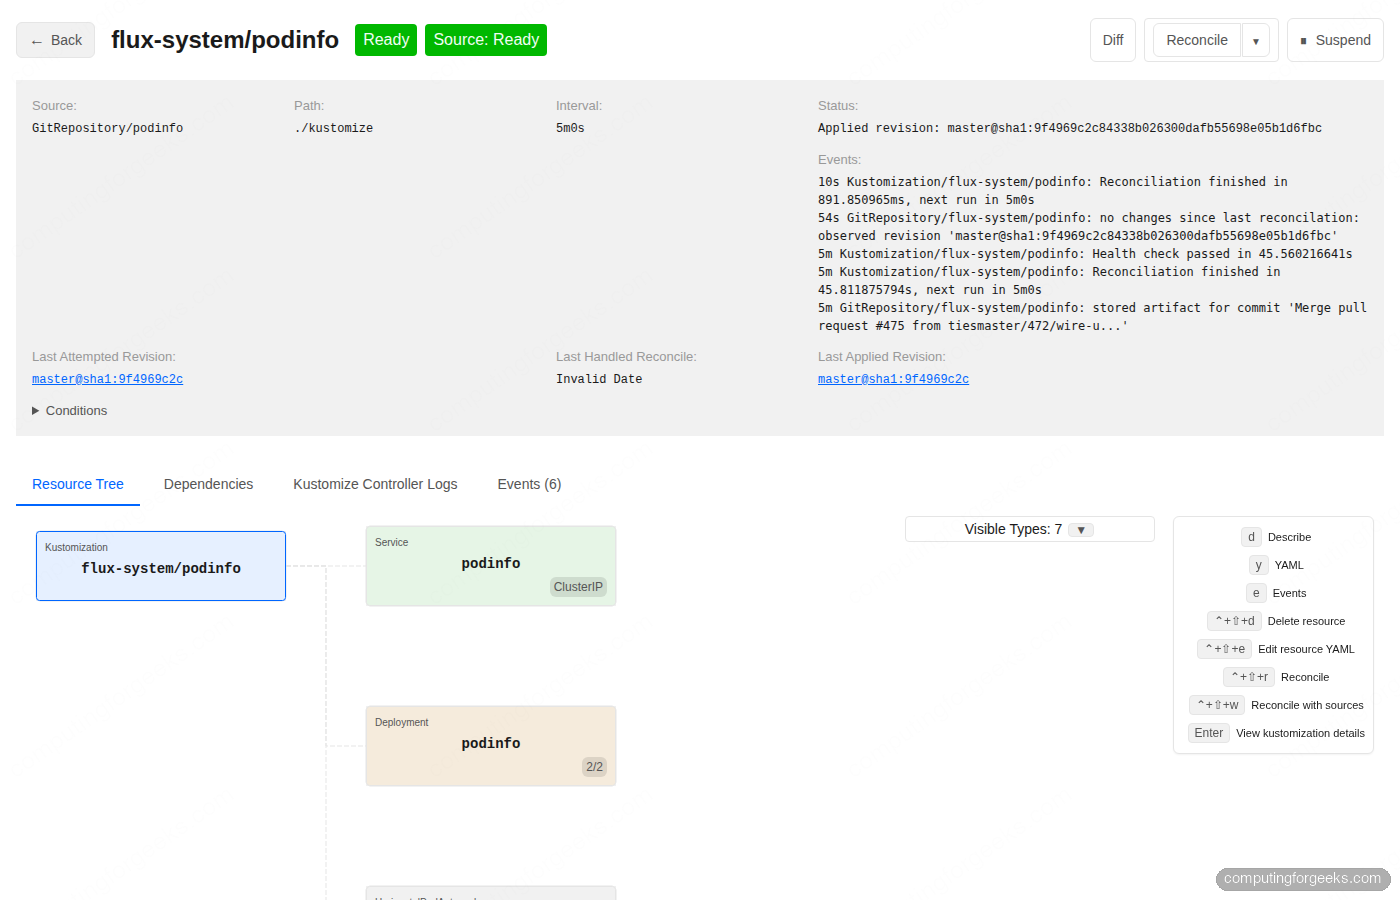1400x900 pixels.
Task: Suspend the kustomization
Action: point(1335,40)
